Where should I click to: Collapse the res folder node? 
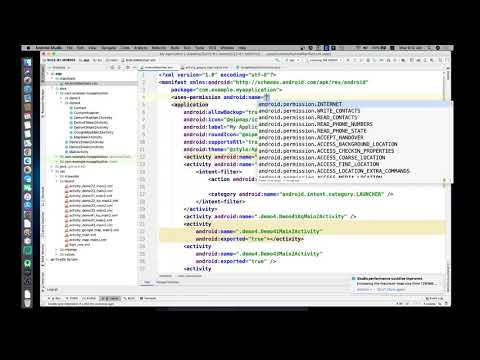[52, 171]
